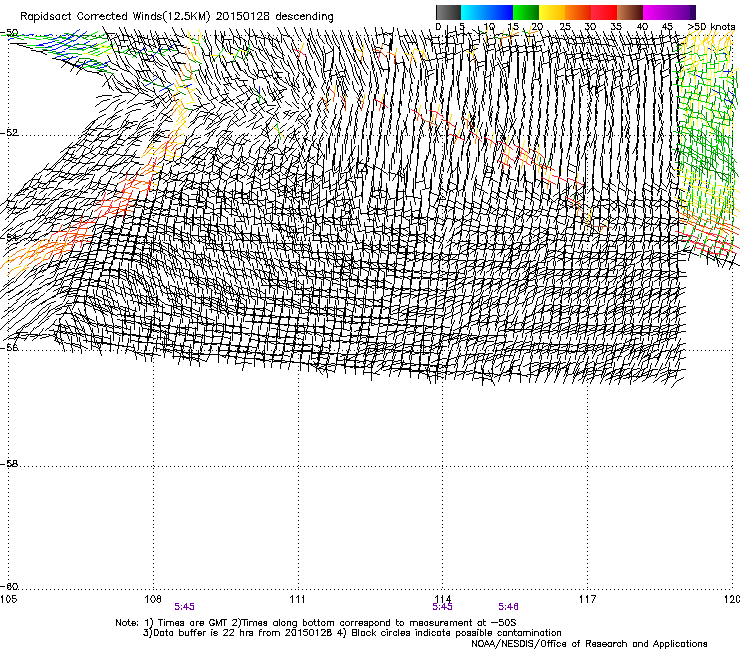Click the gray 0-5 knots legend swatch
This screenshot has height=650, width=740.
(448, 12)
